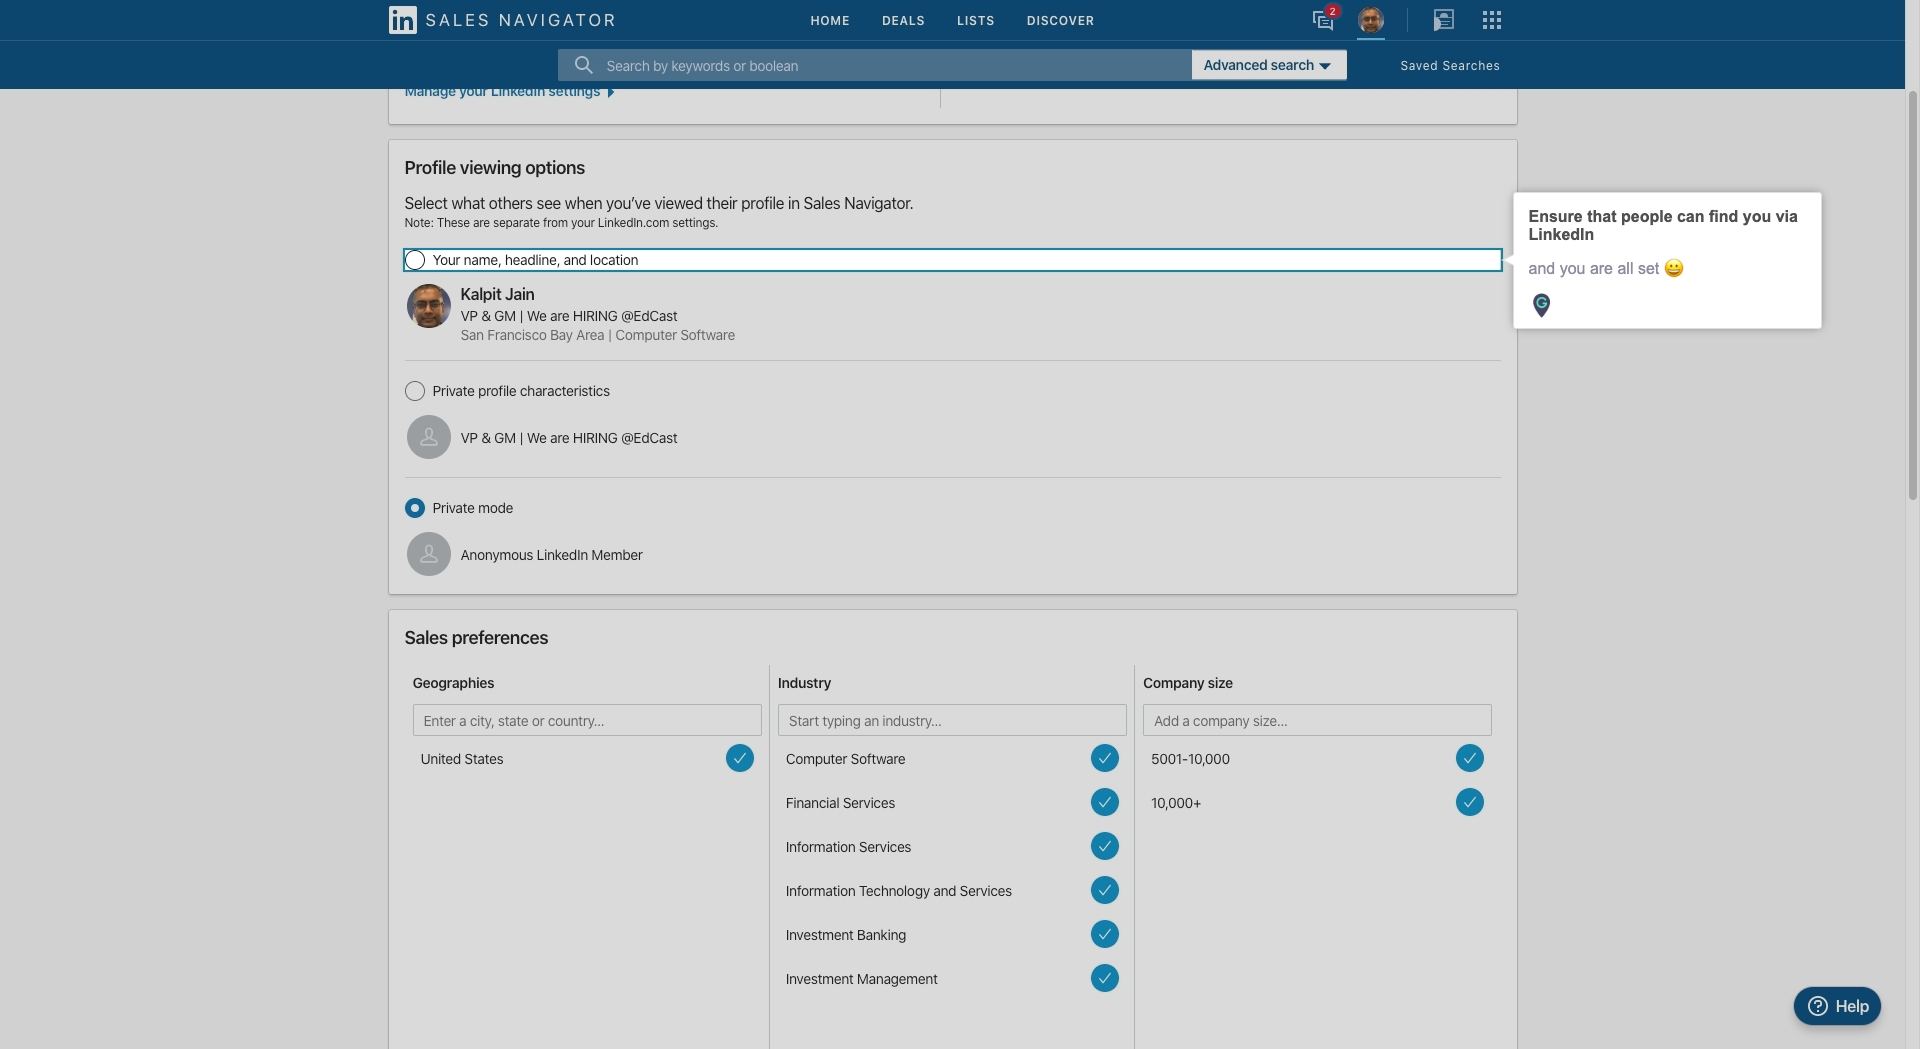Toggle Information Technology and Services checkmark
The width and height of the screenshot is (1920, 1049).
tap(1105, 890)
